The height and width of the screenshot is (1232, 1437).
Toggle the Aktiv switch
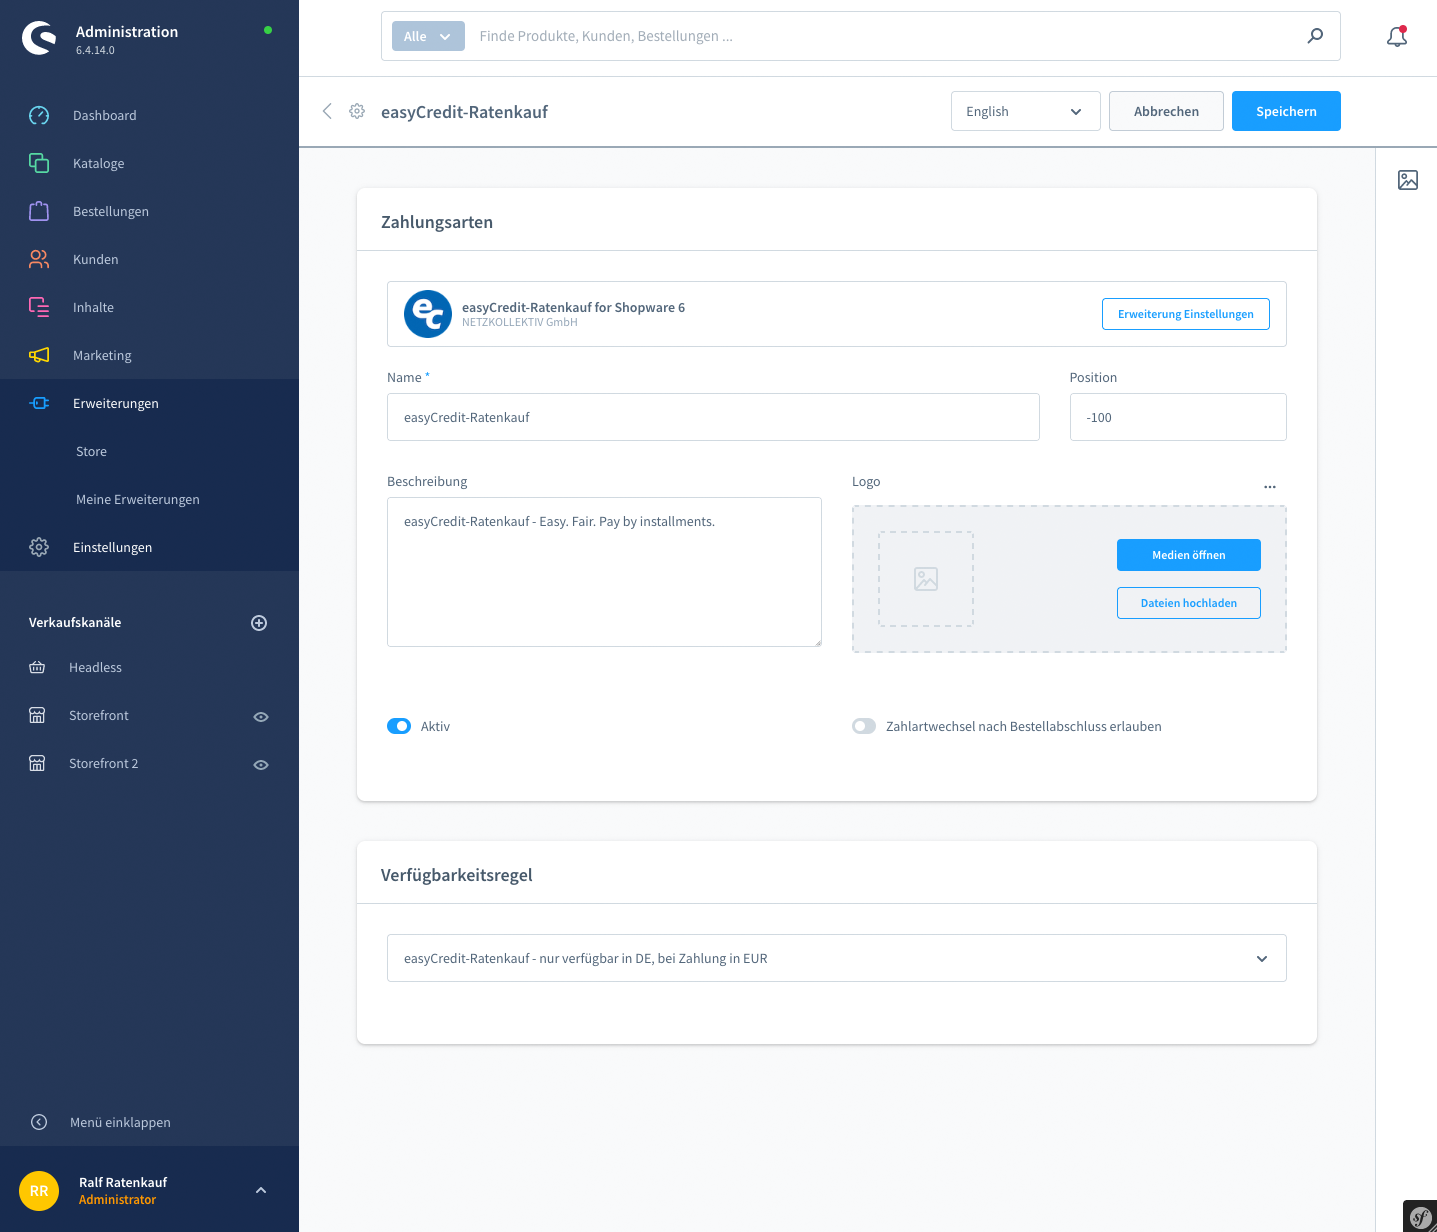point(399,726)
